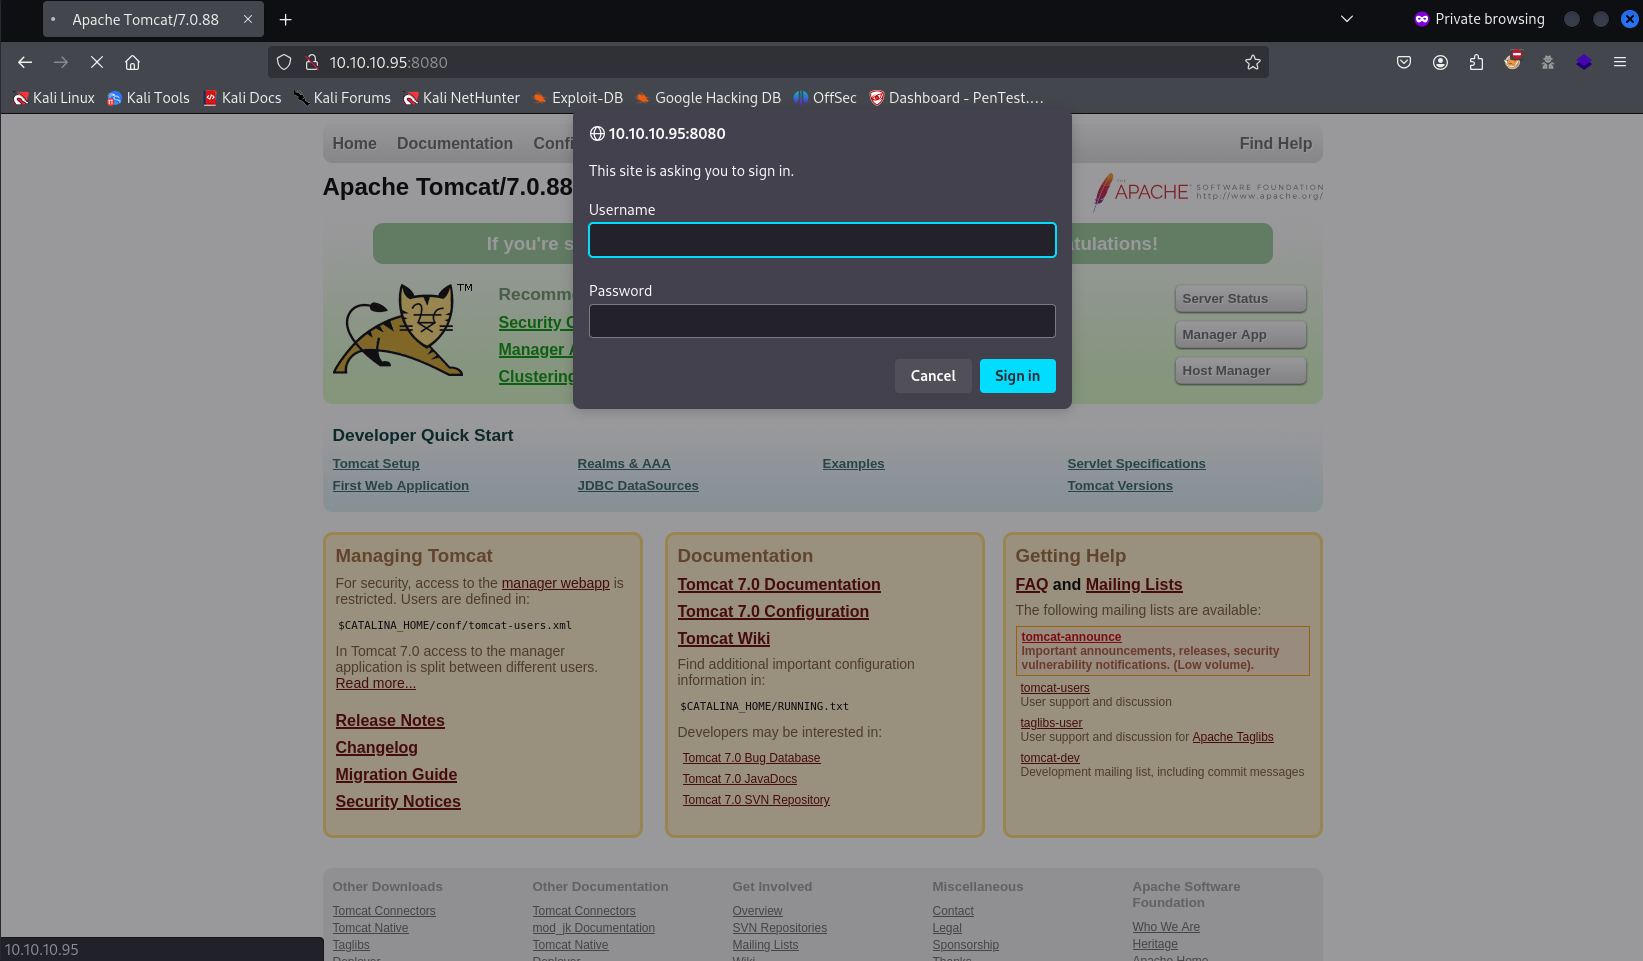Viewport: 1643px width, 961px height.
Task: Open the Firefox account icon
Action: [1440, 62]
